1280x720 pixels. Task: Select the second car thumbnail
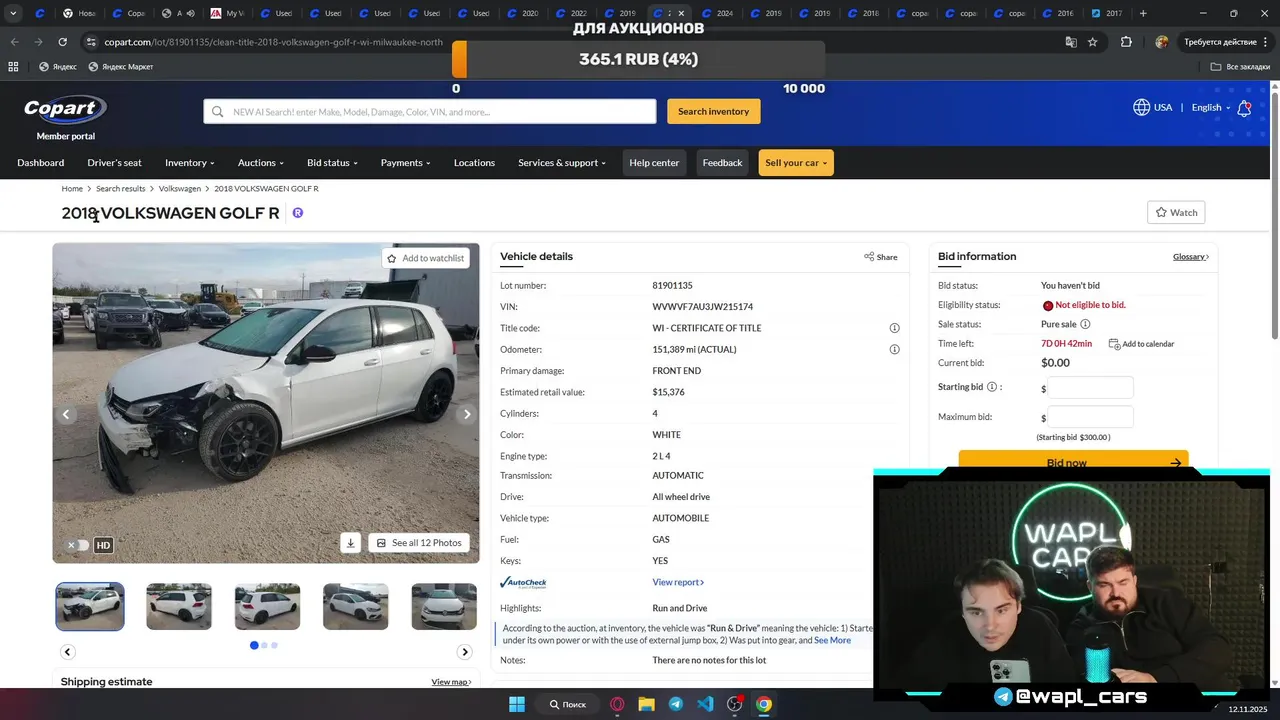(179, 607)
